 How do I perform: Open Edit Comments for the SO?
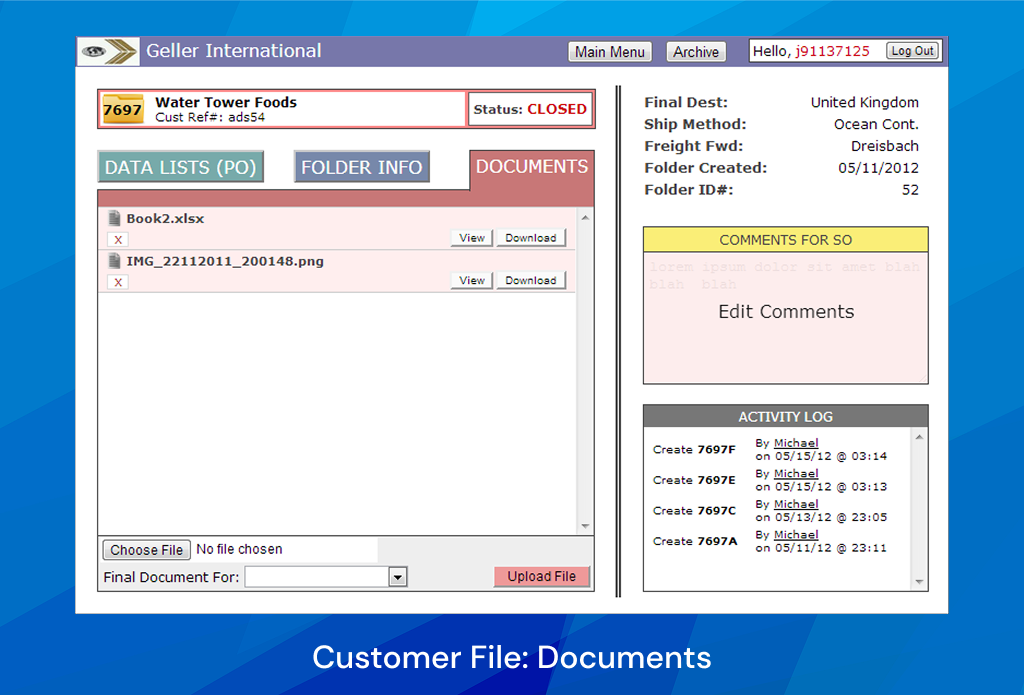(x=786, y=311)
